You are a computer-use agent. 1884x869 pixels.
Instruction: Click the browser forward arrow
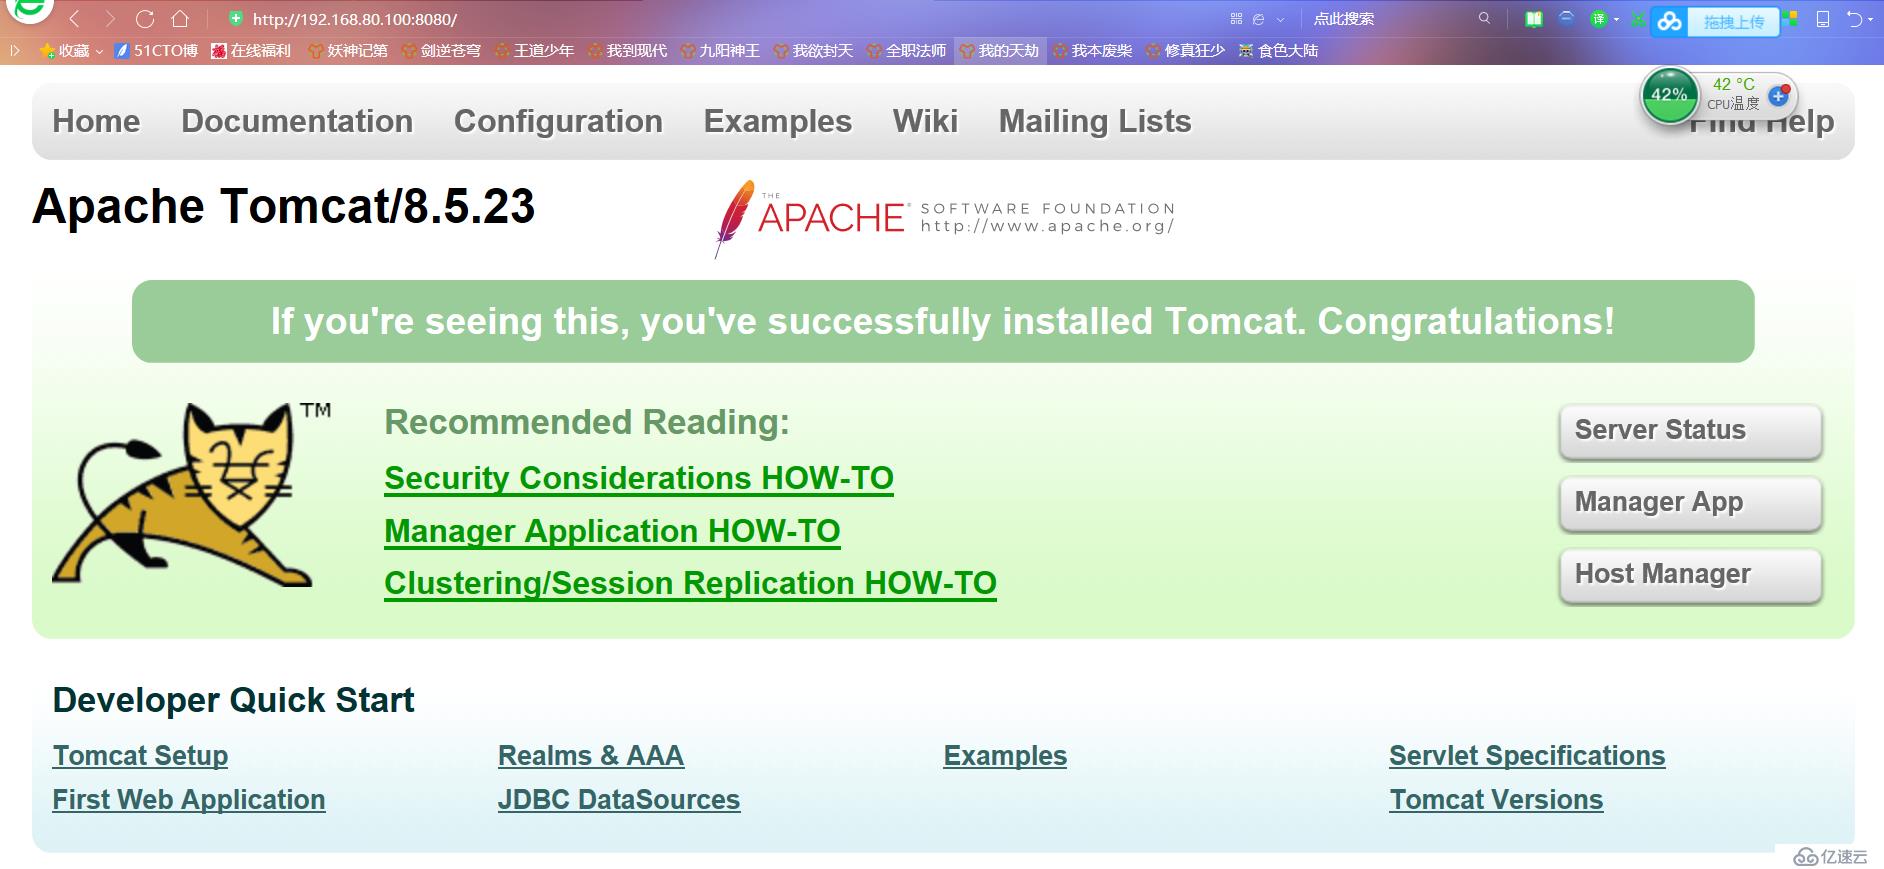[x=110, y=19]
